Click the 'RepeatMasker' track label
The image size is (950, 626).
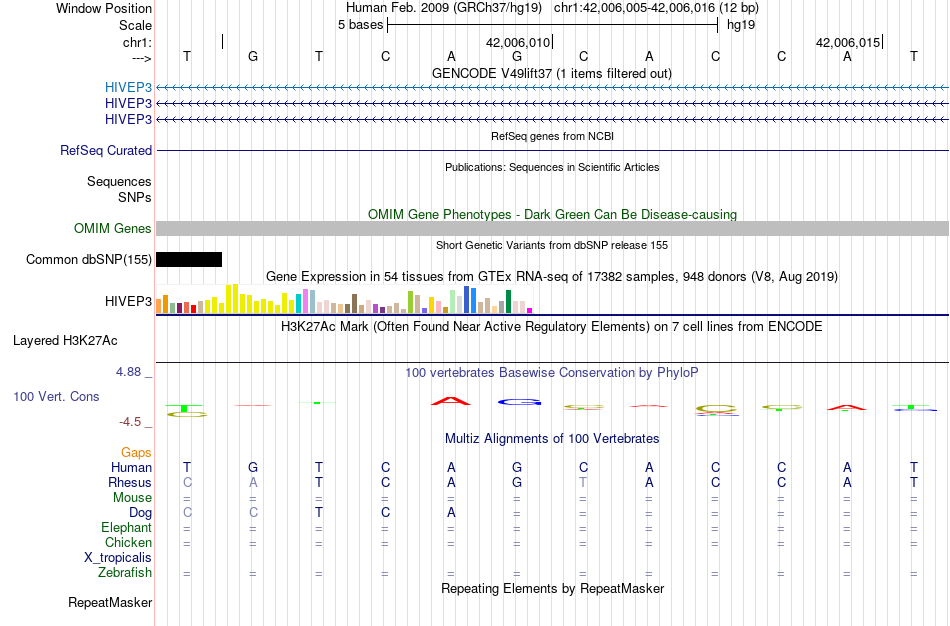(110, 602)
